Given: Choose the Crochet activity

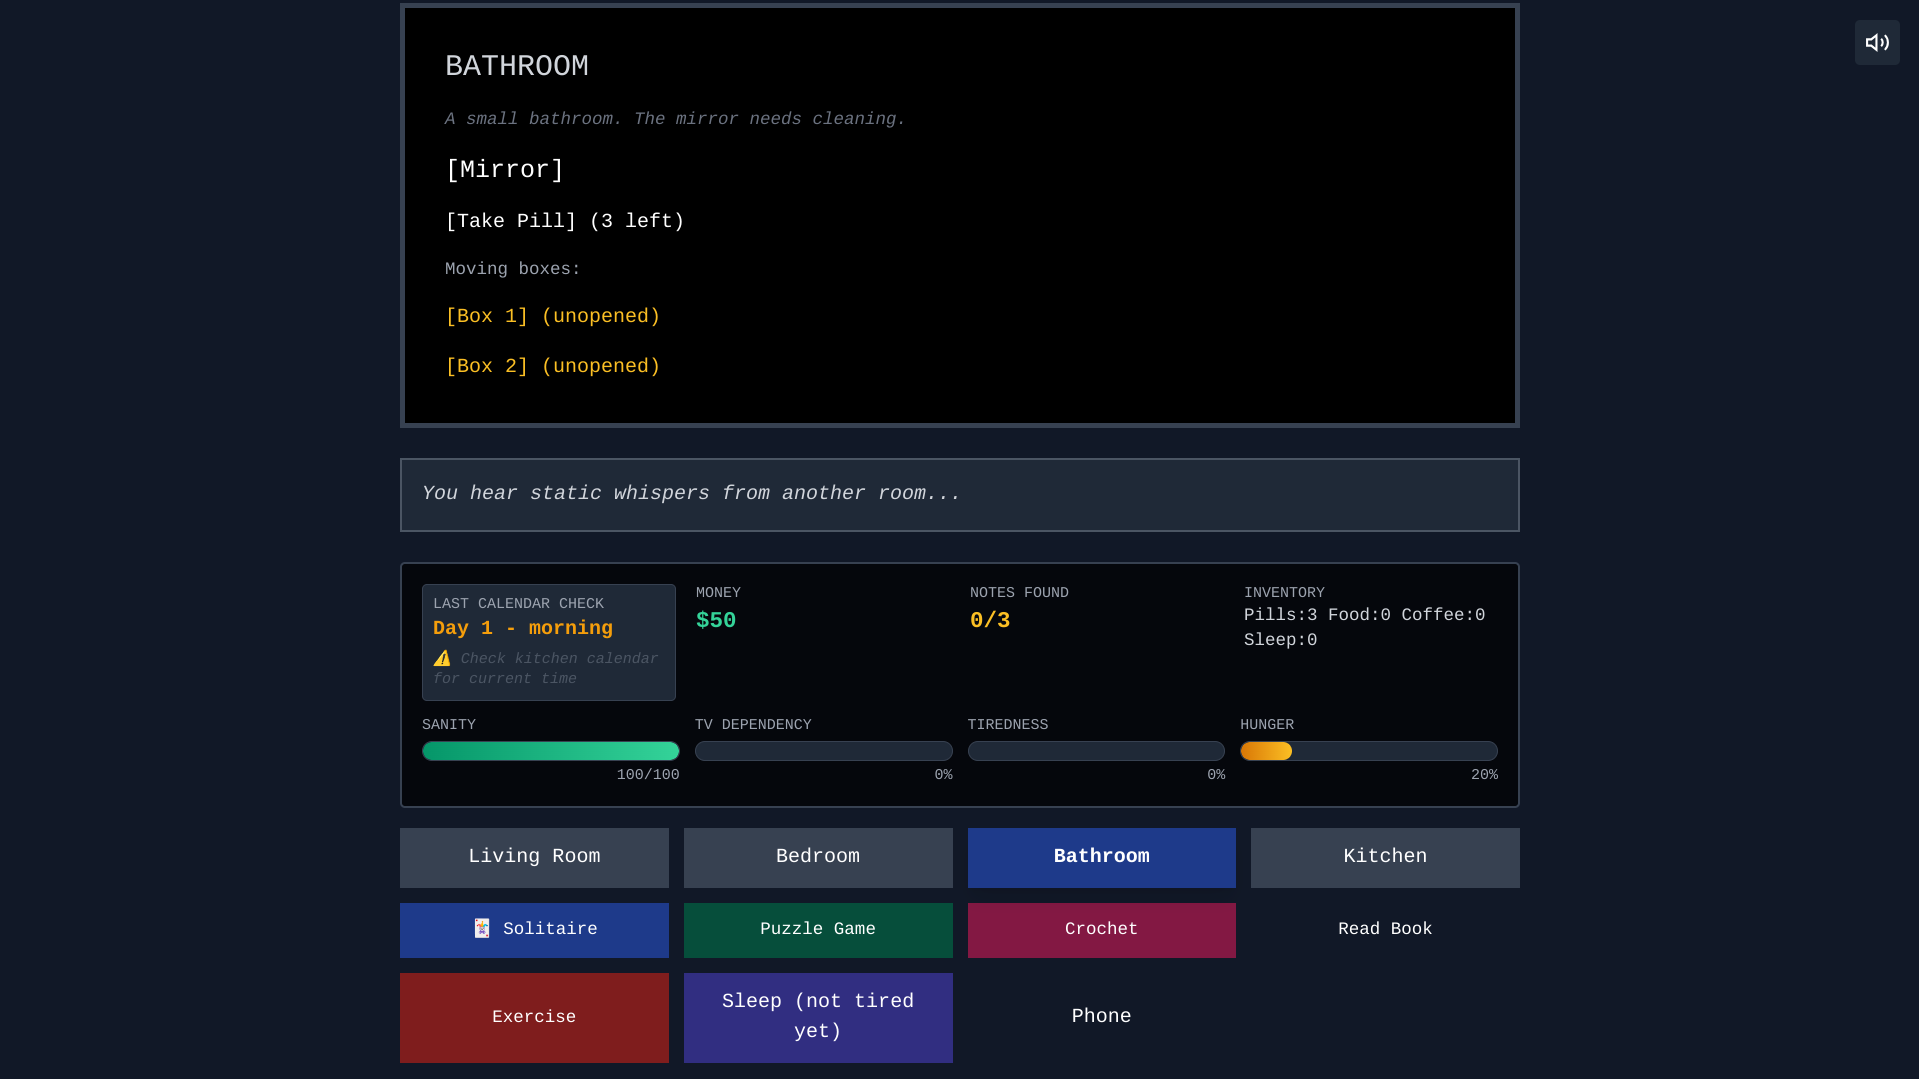Looking at the screenshot, I should tap(1101, 930).
